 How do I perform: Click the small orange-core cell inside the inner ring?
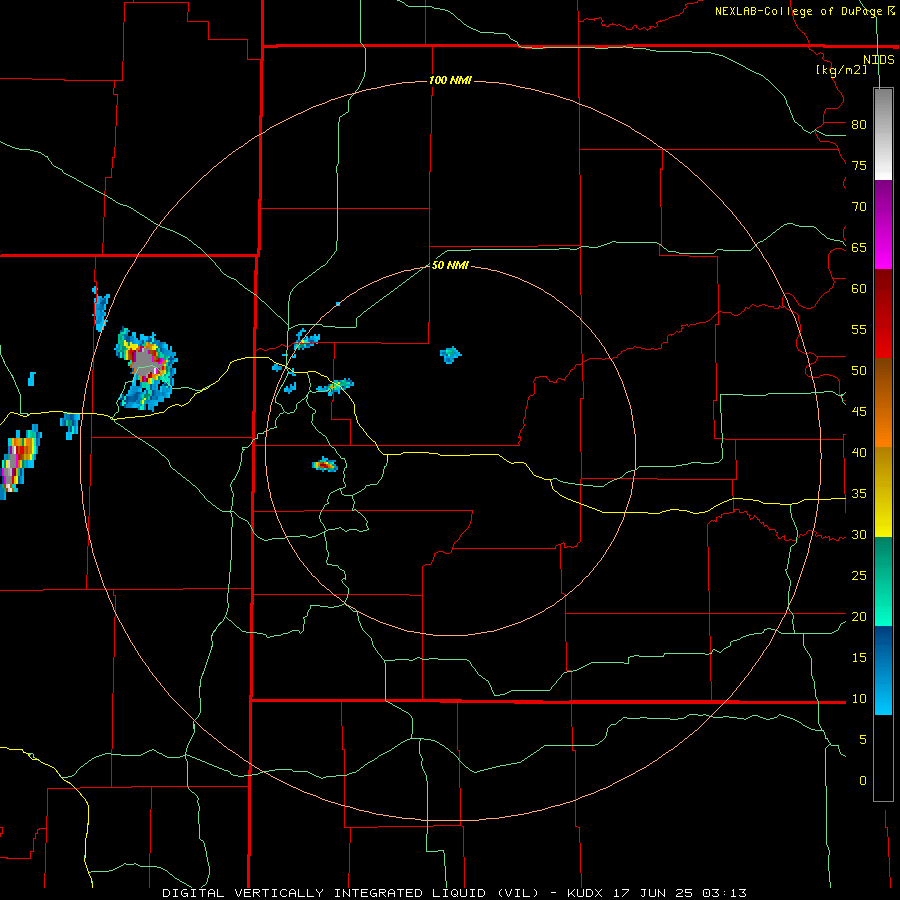coord(325,464)
